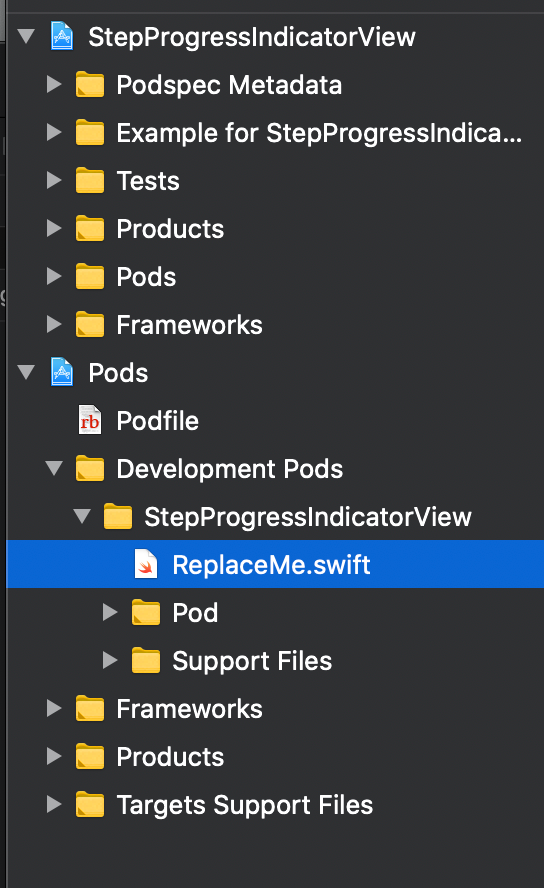544x888 pixels.
Task: Select the Products group under StepProgressIndicatorView project
Action: click(x=275, y=229)
